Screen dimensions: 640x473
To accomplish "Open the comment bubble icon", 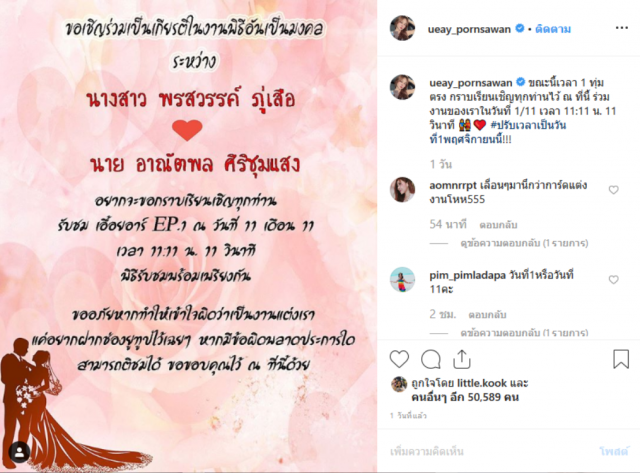I will (x=431, y=359).
